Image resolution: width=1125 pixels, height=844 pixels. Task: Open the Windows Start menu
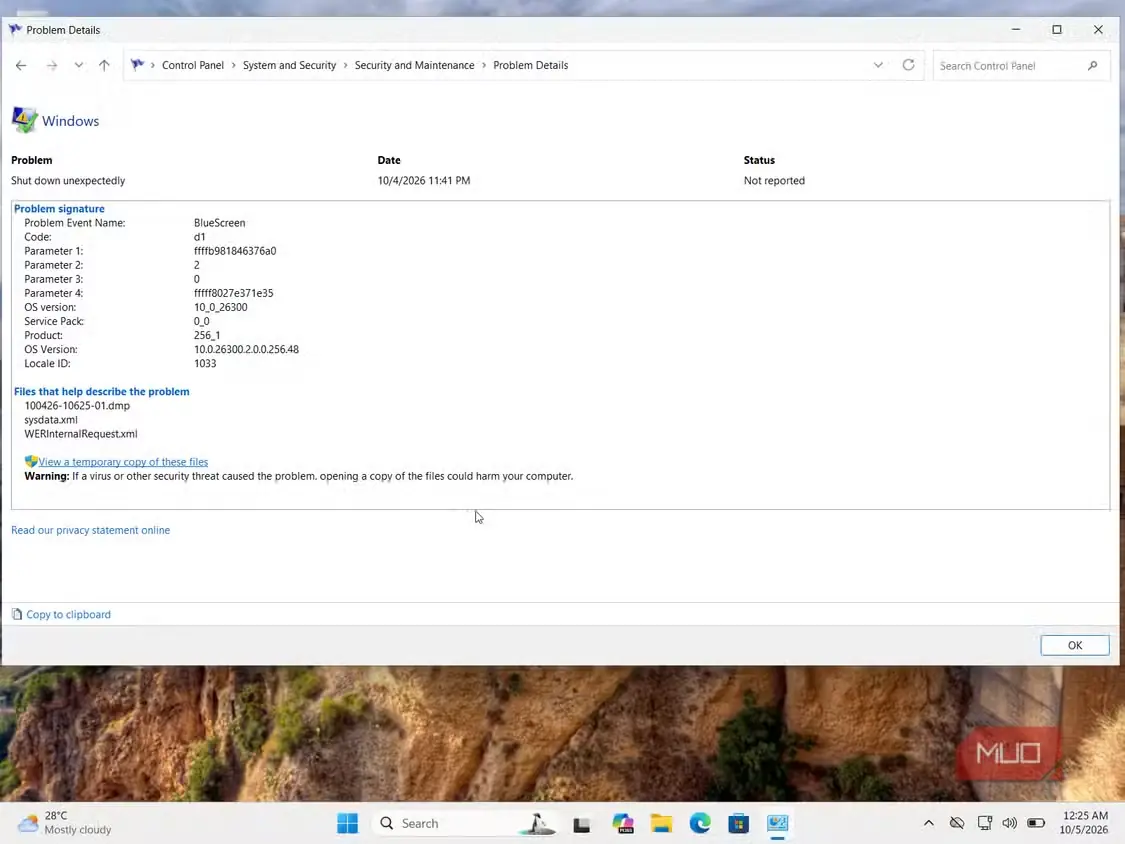click(x=347, y=823)
